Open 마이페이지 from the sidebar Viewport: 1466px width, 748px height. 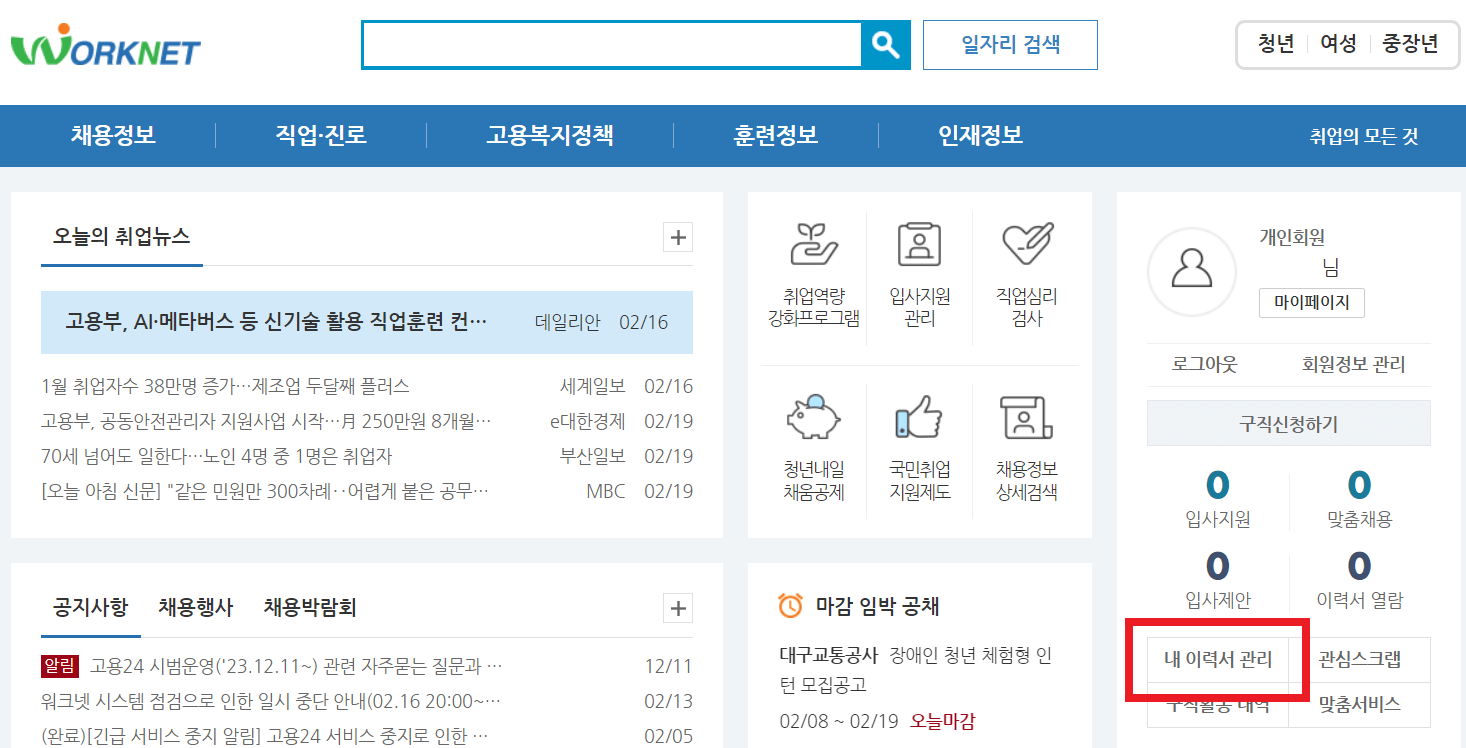pyautogui.click(x=1311, y=303)
